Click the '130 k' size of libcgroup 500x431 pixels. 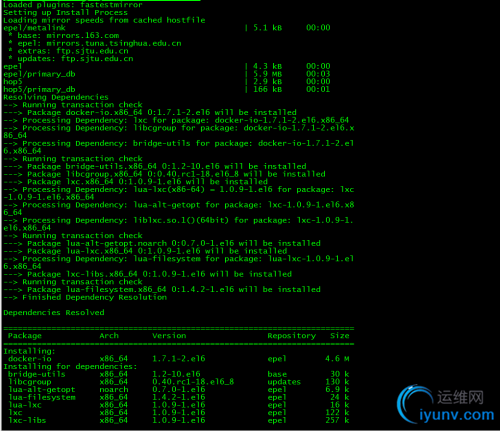pos(337,382)
